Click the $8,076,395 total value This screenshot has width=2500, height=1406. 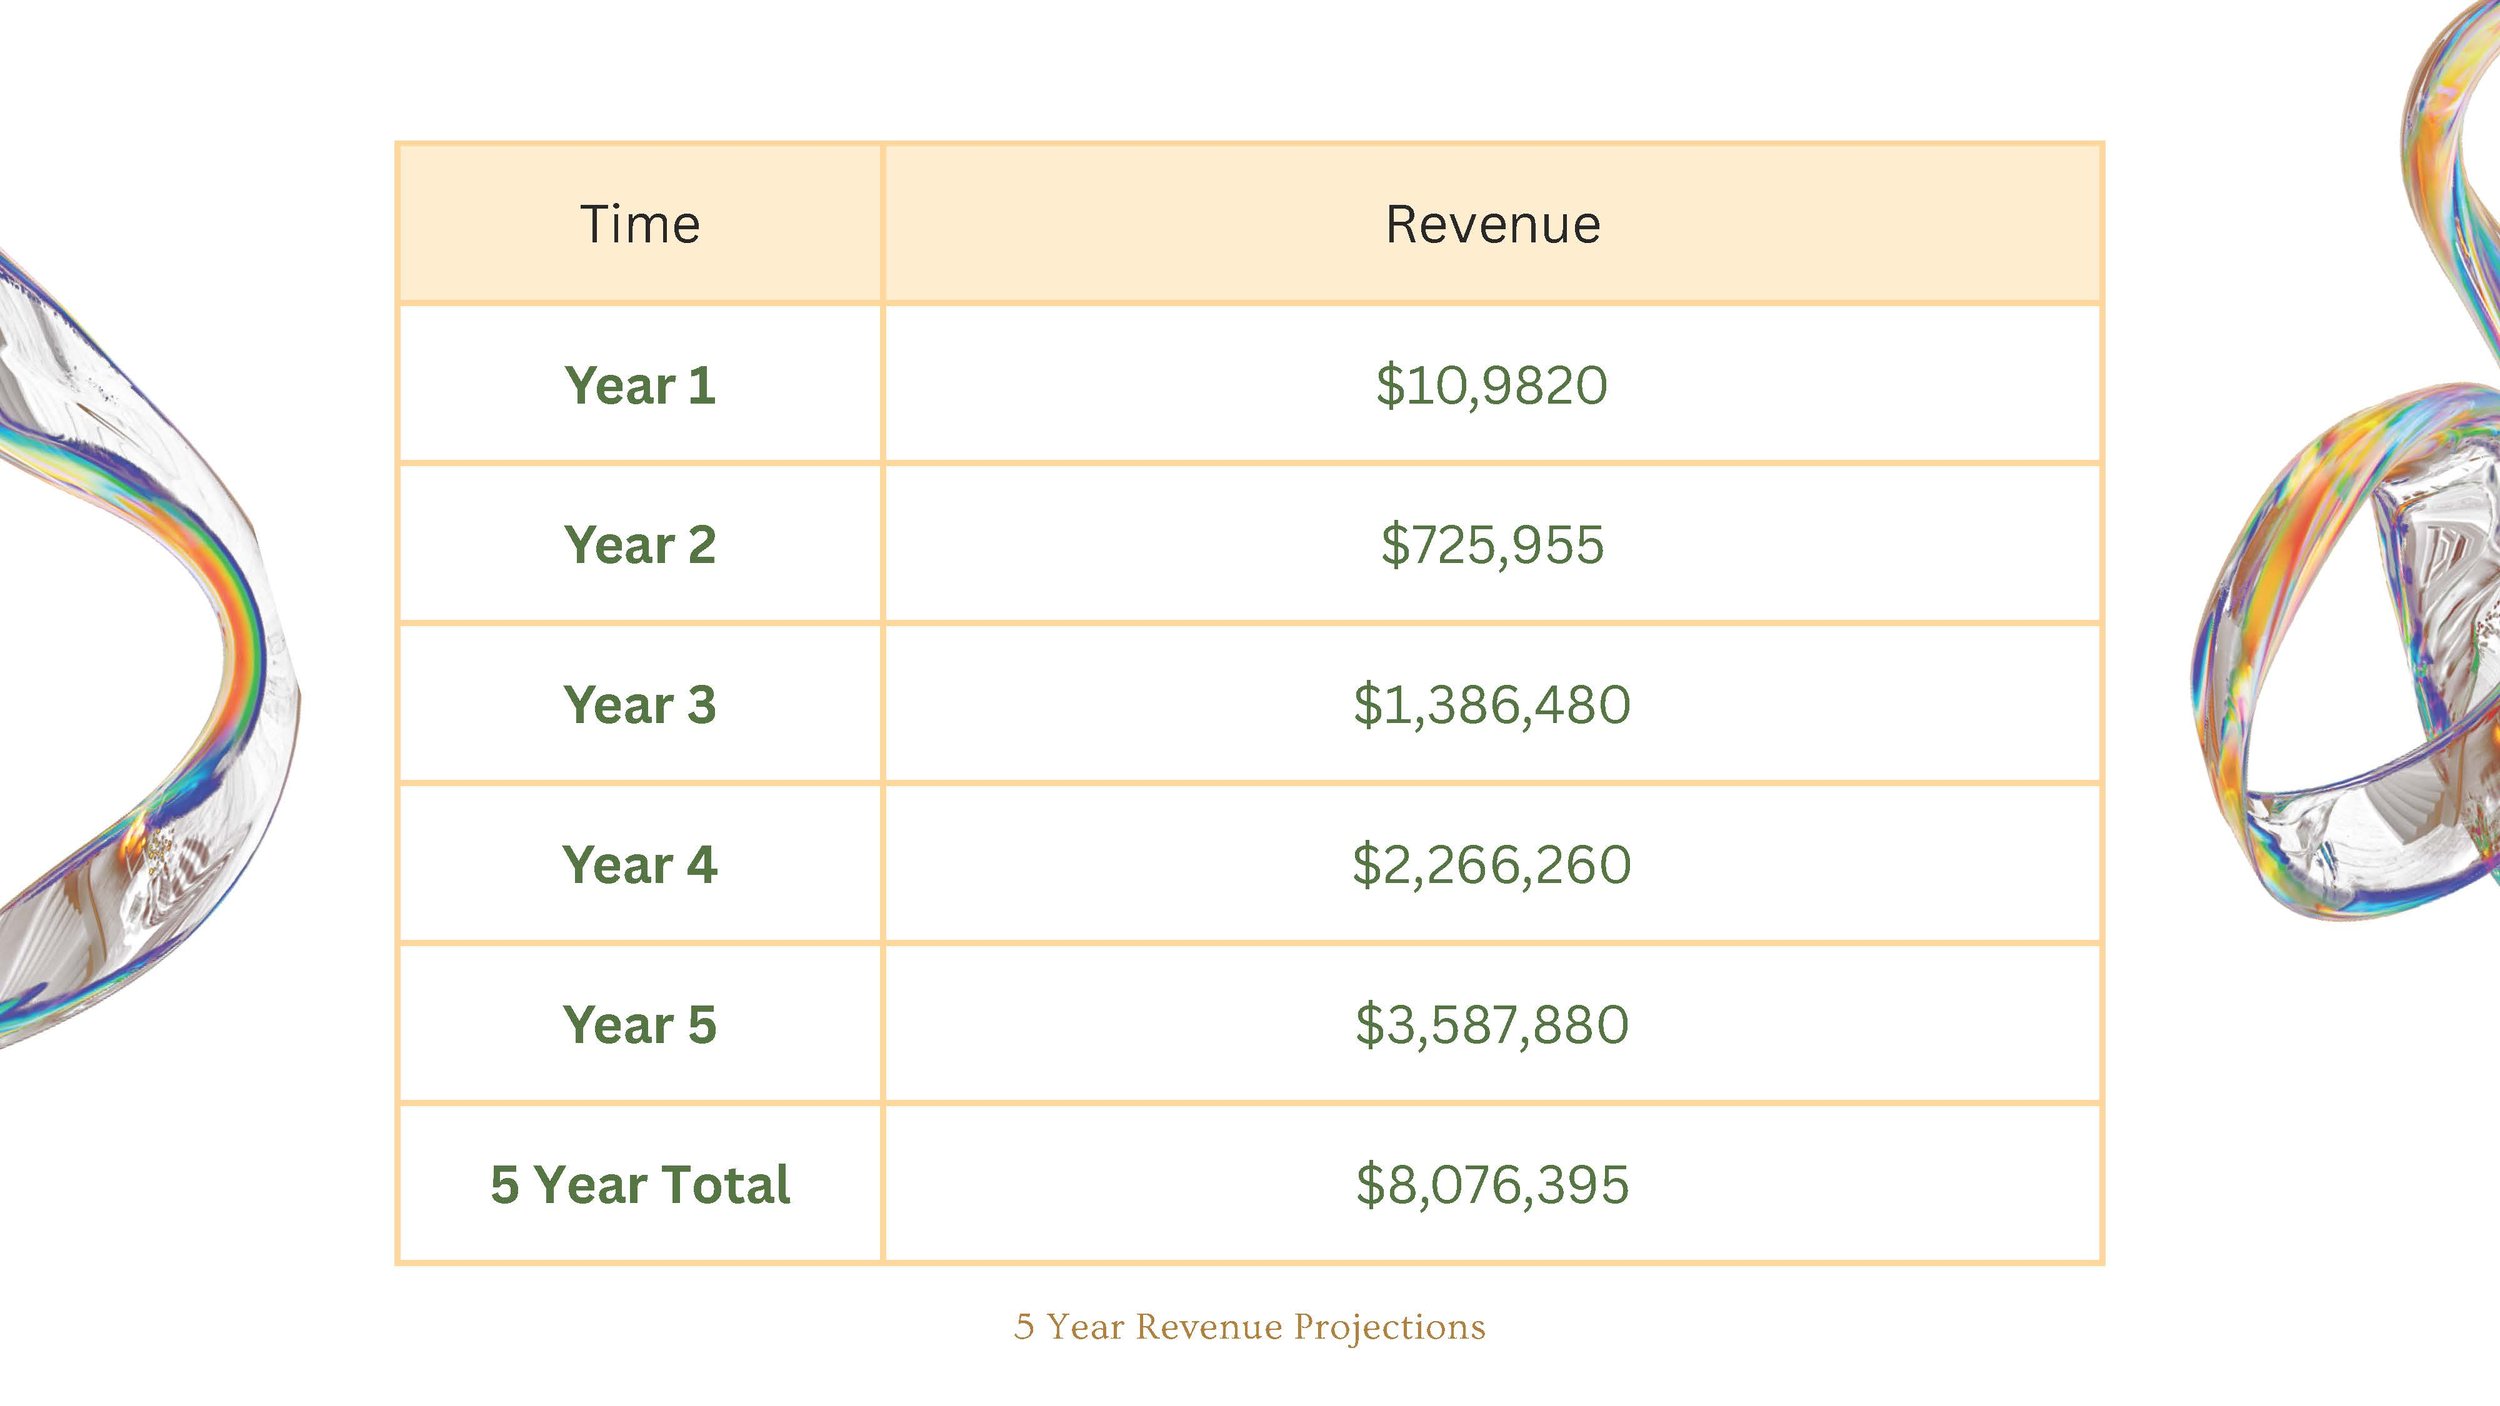point(1492,1185)
